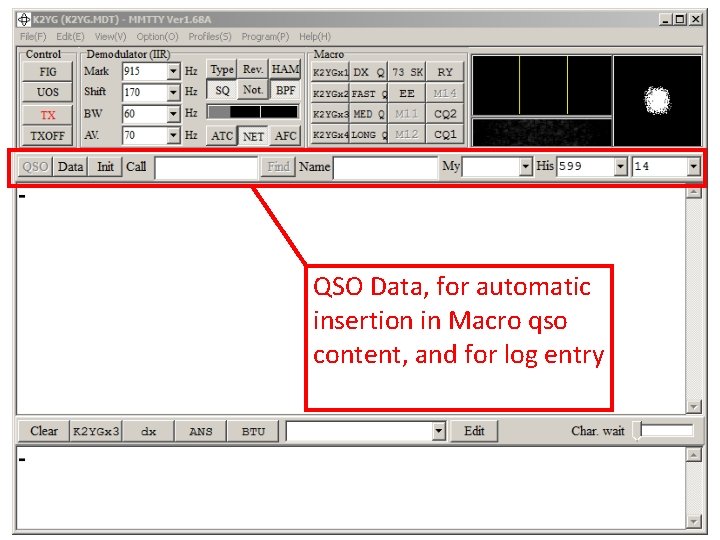This screenshot has width=720, height=540.
Task: Click the Init button
Action: (105, 167)
